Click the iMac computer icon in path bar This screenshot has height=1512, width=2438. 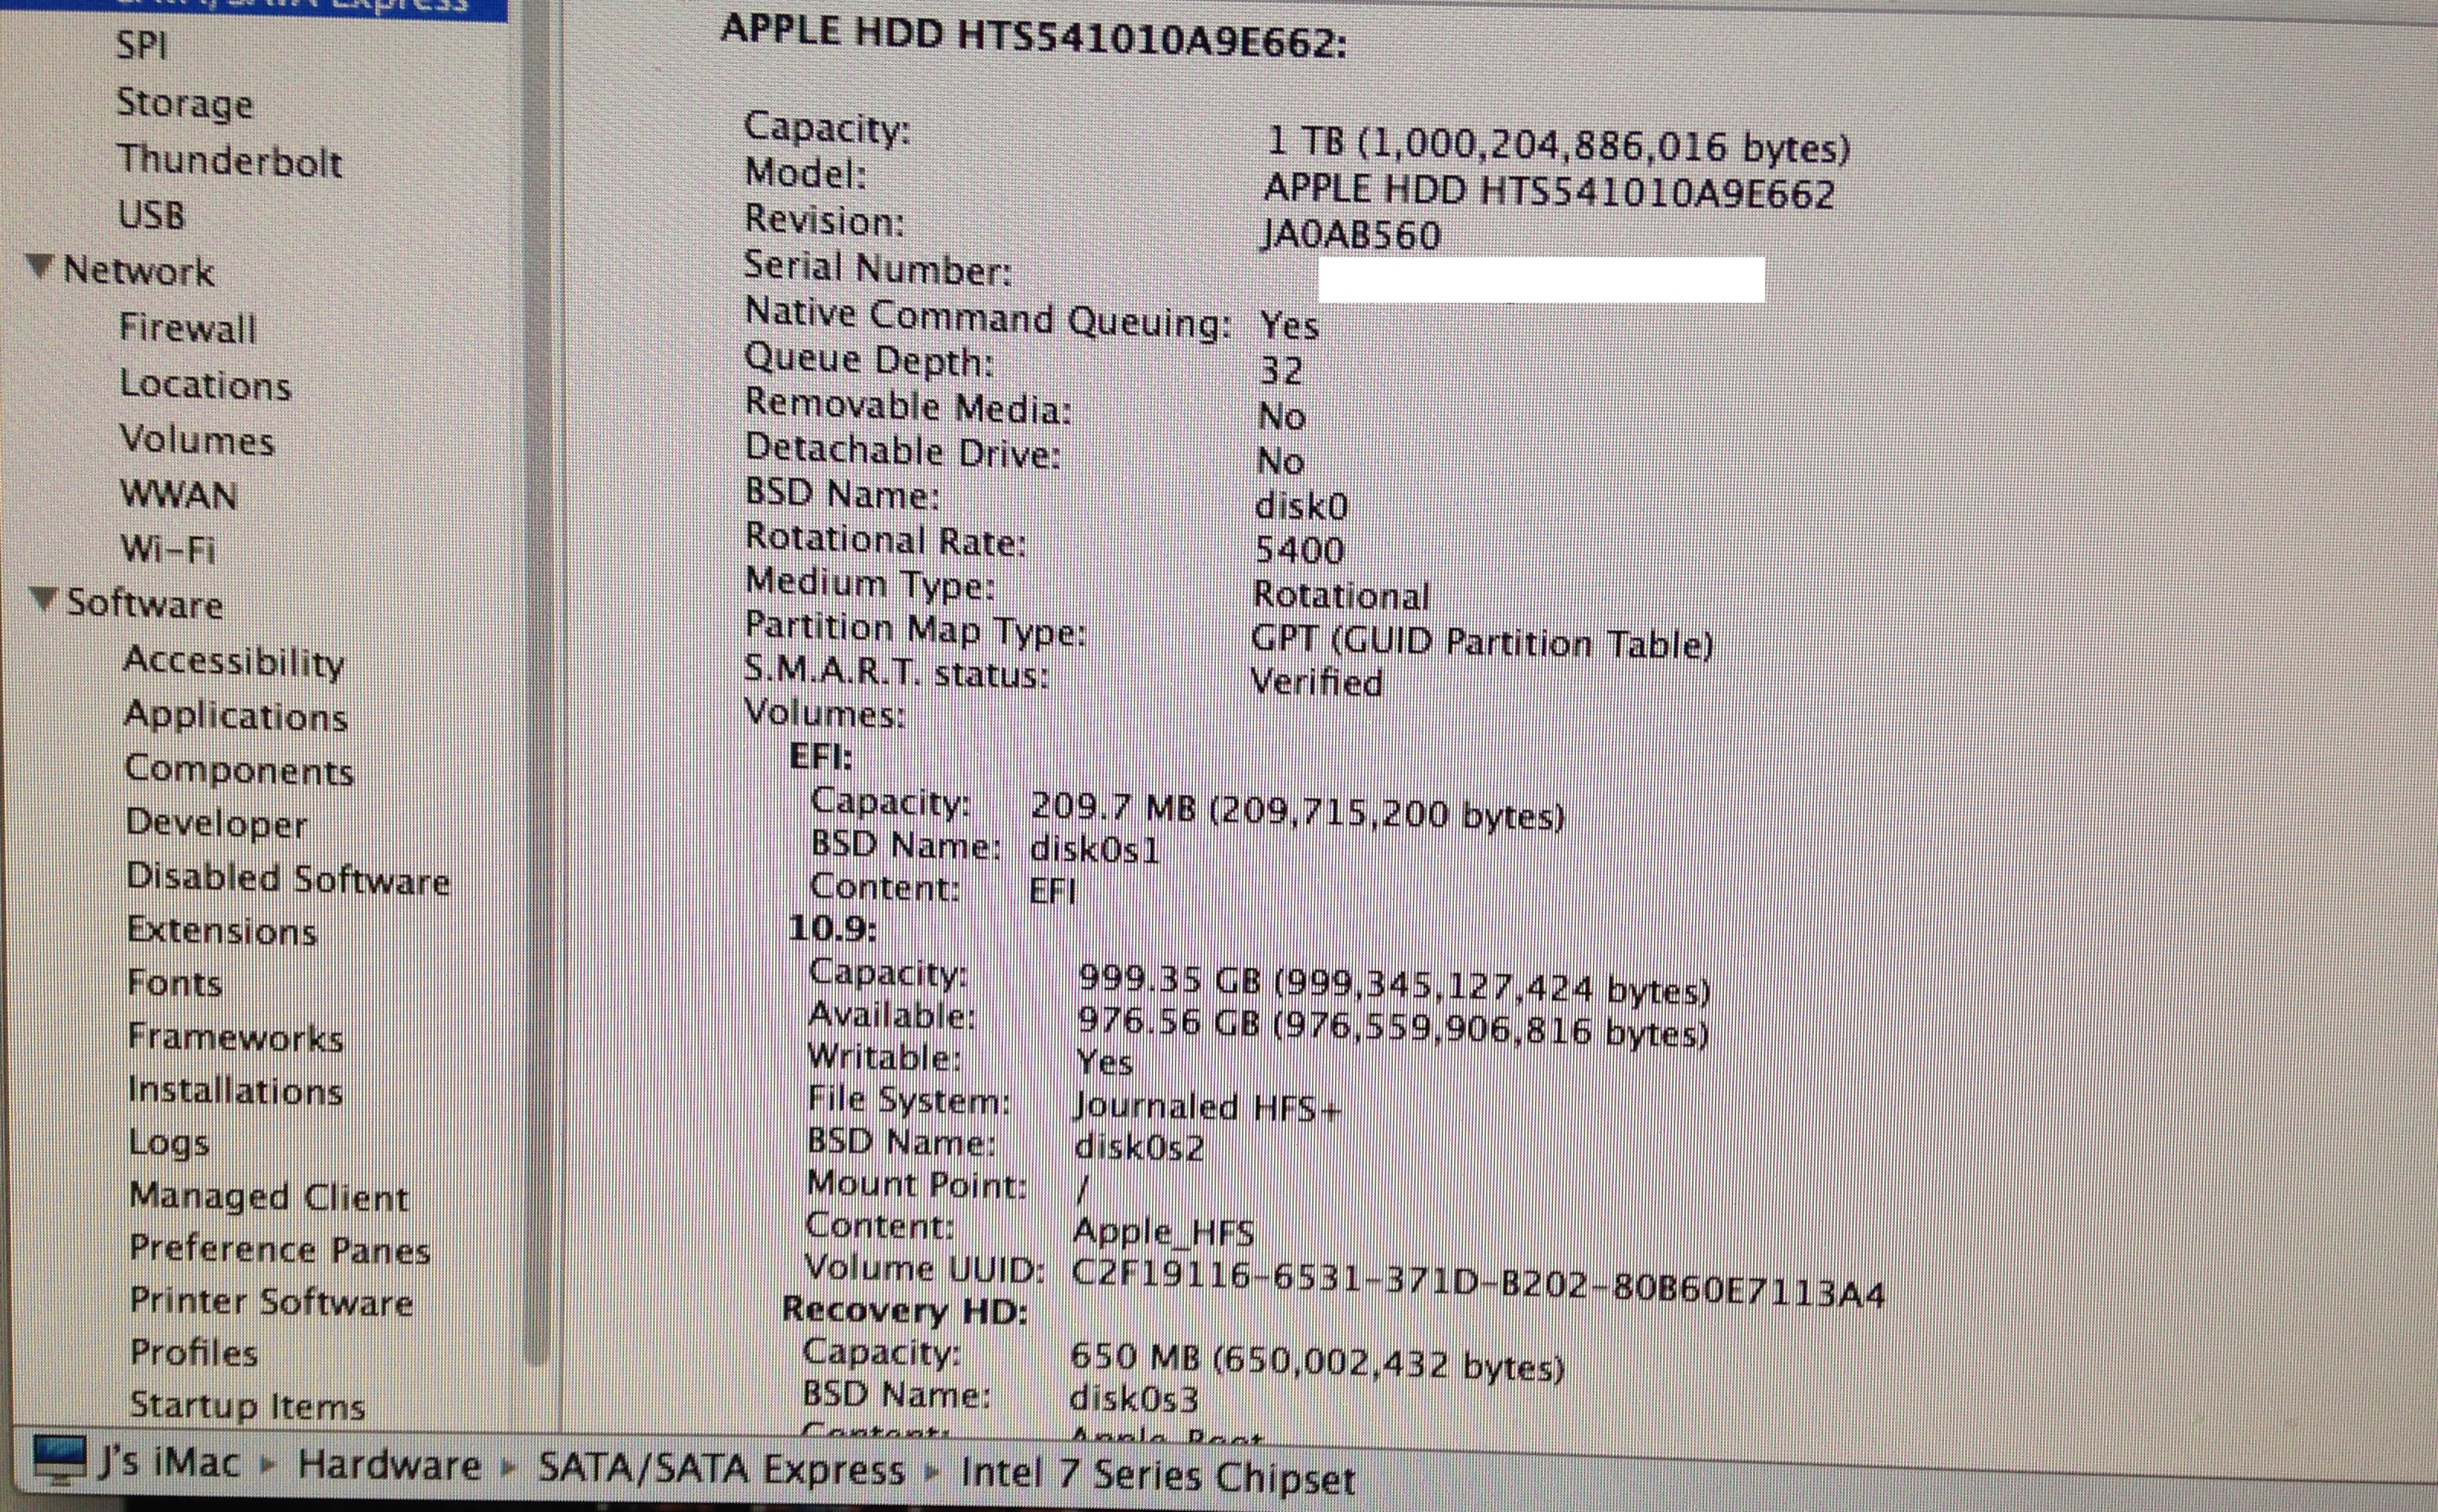click(x=60, y=1461)
